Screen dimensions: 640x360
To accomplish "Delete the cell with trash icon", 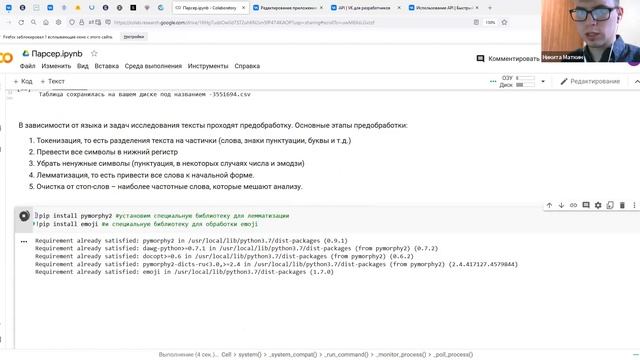I will [x=622, y=205].
